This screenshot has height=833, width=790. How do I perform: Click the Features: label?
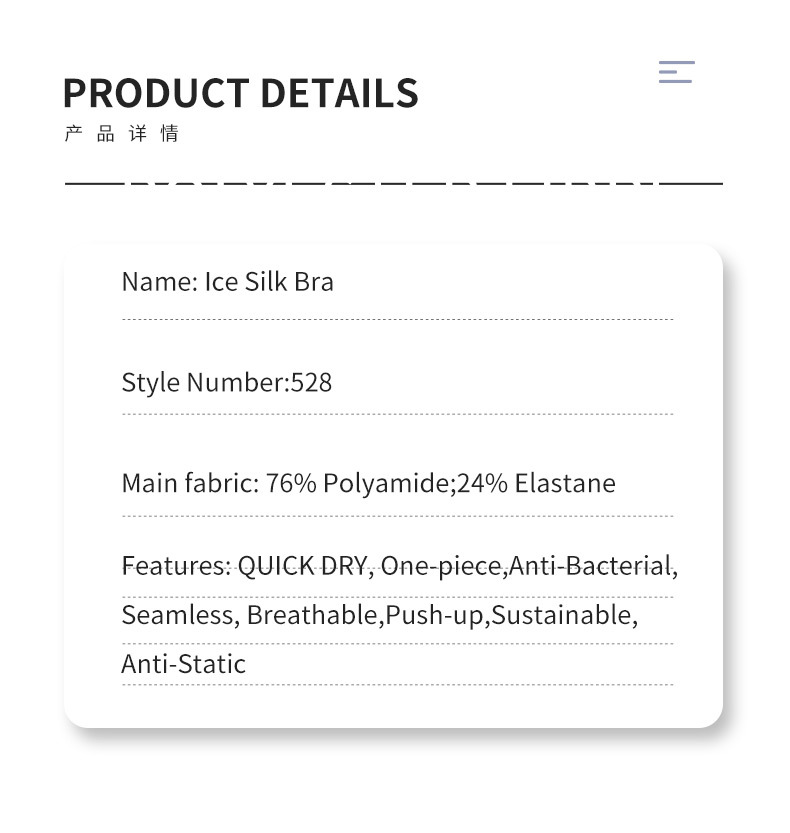[x=175, y=566]
